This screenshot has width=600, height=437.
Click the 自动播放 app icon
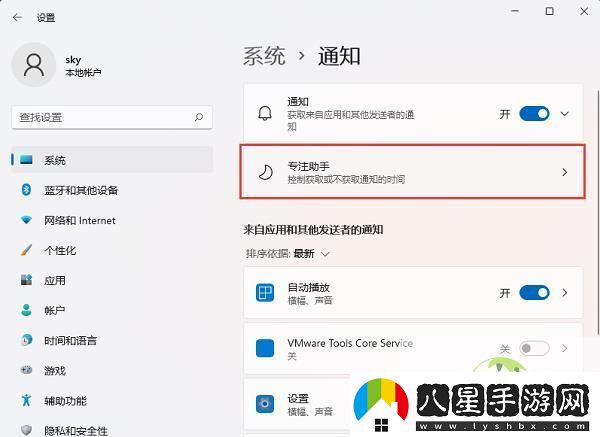click(x=265, y=293)
